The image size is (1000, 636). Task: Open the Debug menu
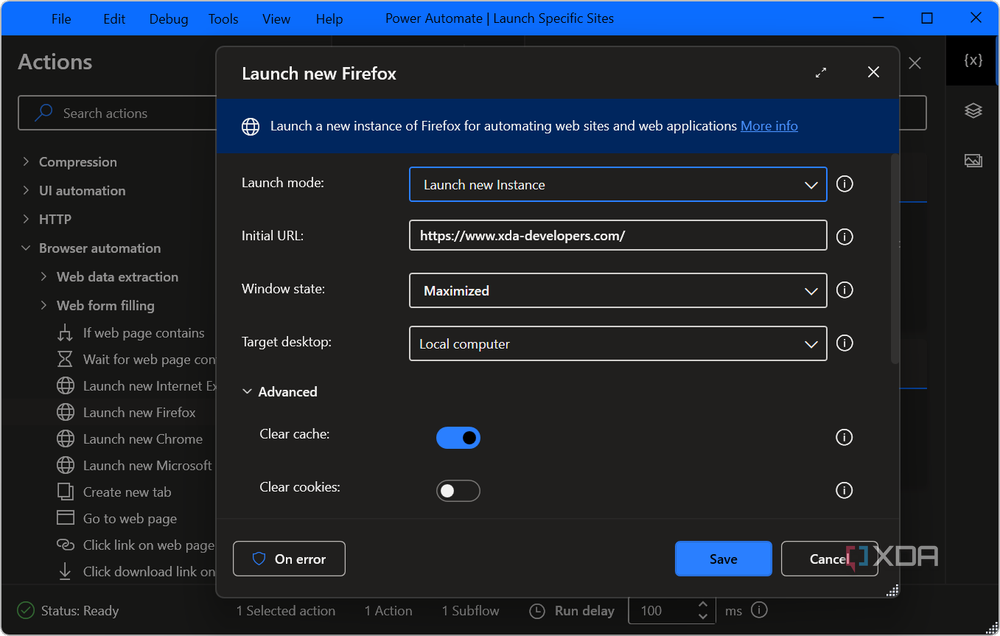point(168,18)
